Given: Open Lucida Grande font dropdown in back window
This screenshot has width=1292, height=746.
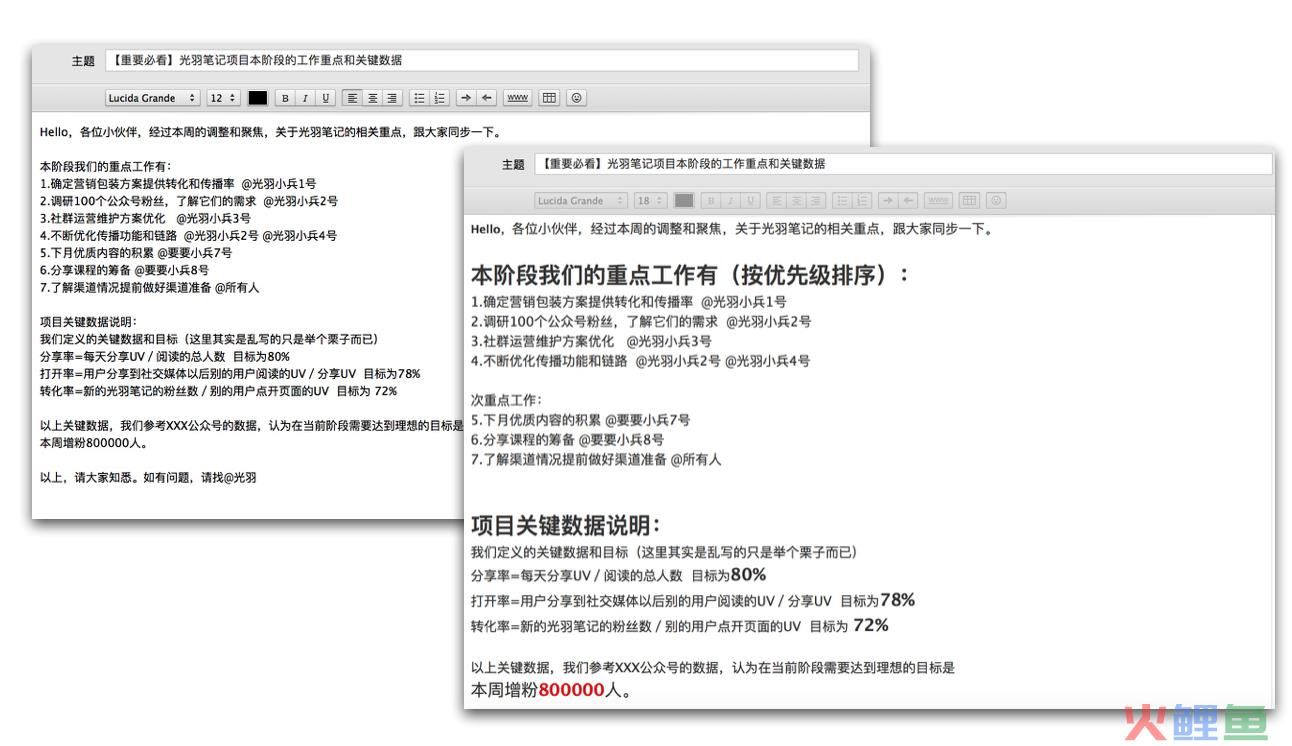Looking at the screenshot, I should click(x=153, y=98).
